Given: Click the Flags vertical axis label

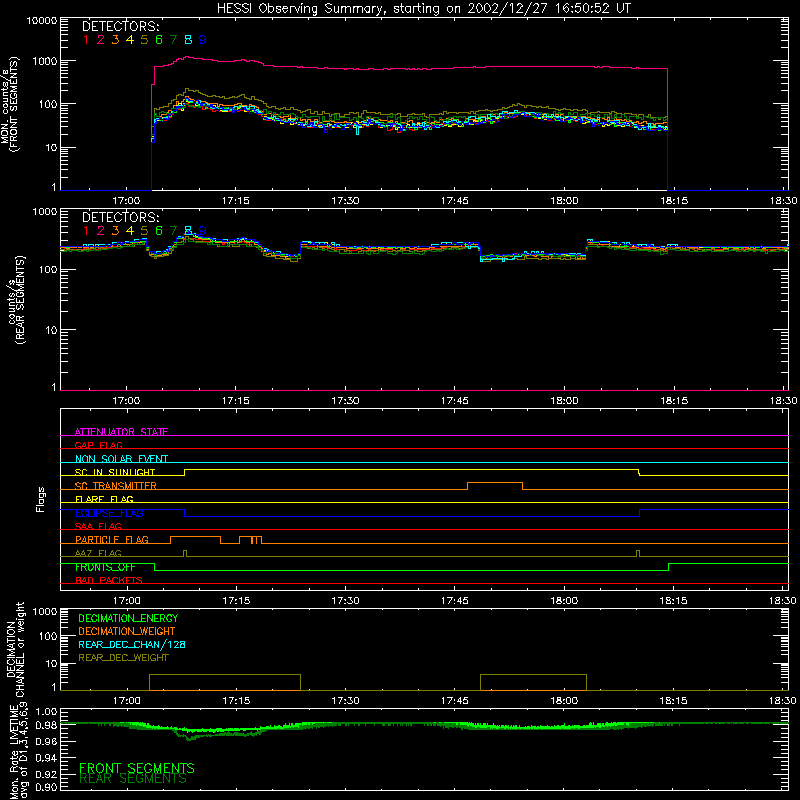Looking at the screenshot, I should point(41,499).
